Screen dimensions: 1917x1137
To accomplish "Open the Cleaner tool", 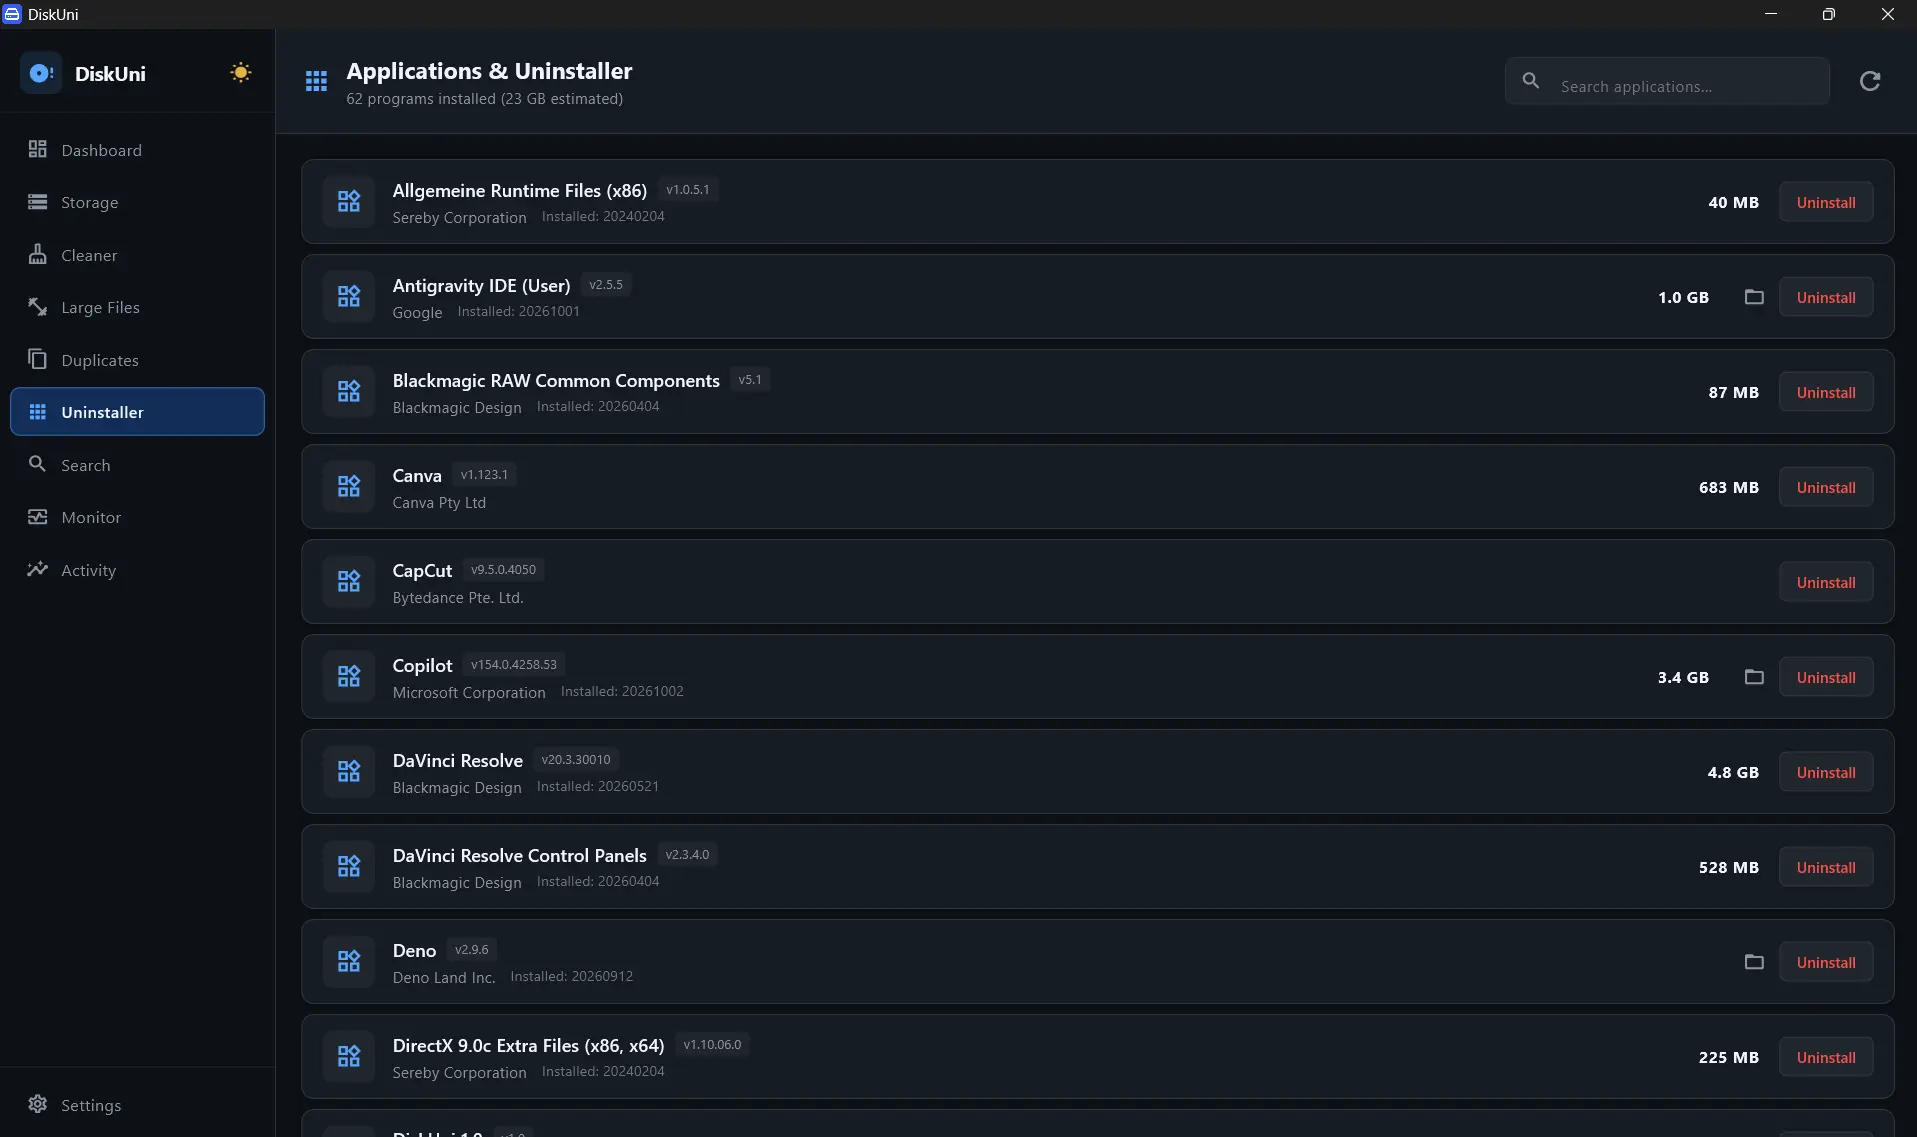I will [137, 255].
